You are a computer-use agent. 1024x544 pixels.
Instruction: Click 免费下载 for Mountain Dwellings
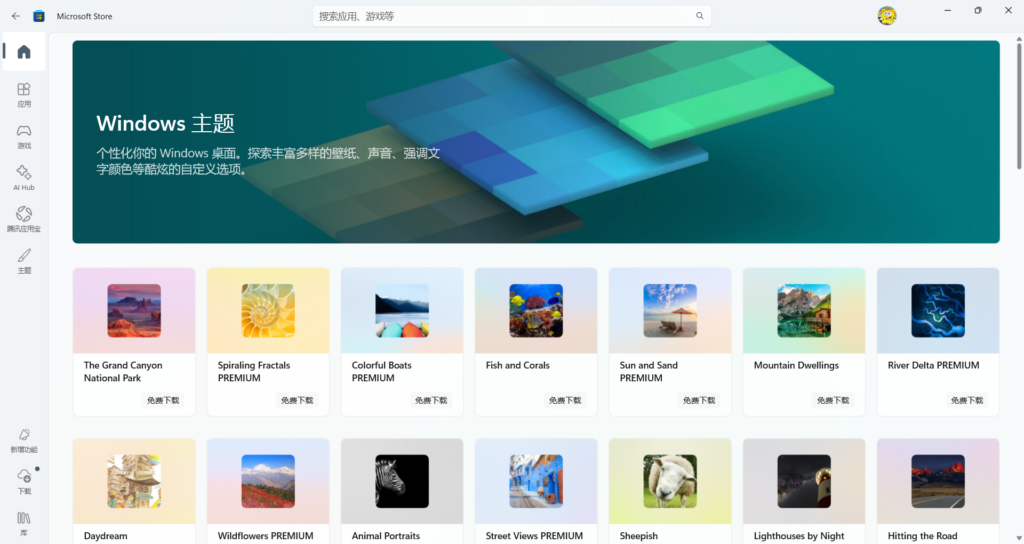click(x=833, y=400)
